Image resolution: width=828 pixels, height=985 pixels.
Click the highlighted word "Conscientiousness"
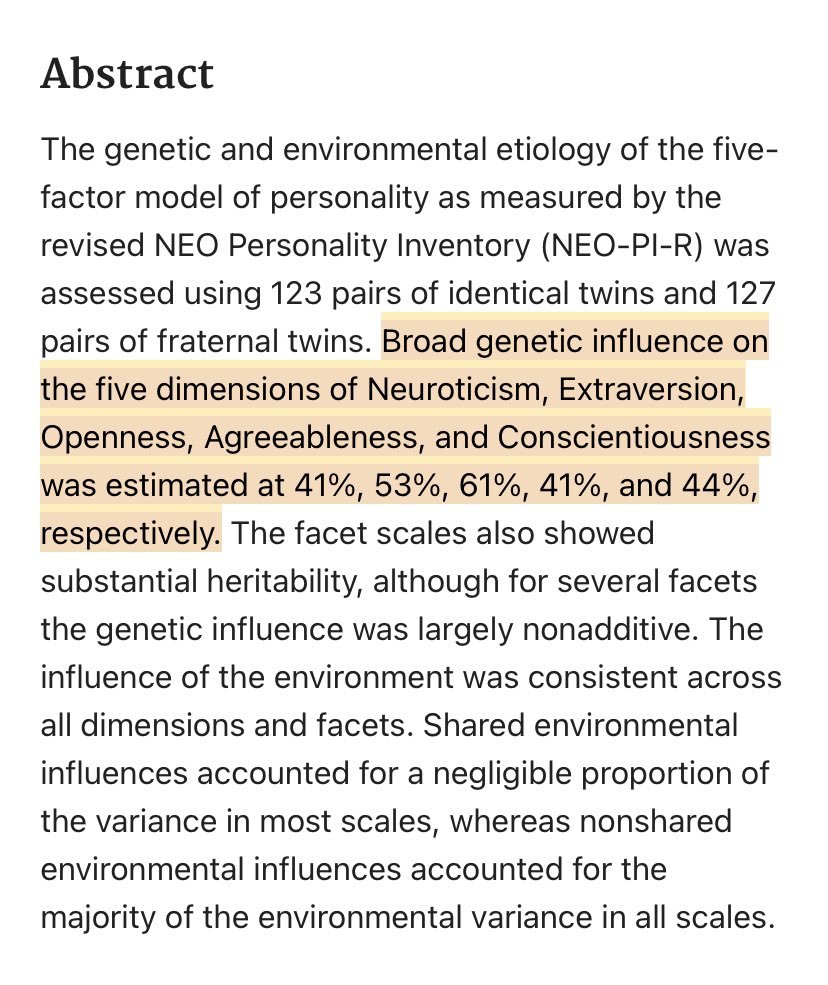pyautogui.click(x=634, y=438)
